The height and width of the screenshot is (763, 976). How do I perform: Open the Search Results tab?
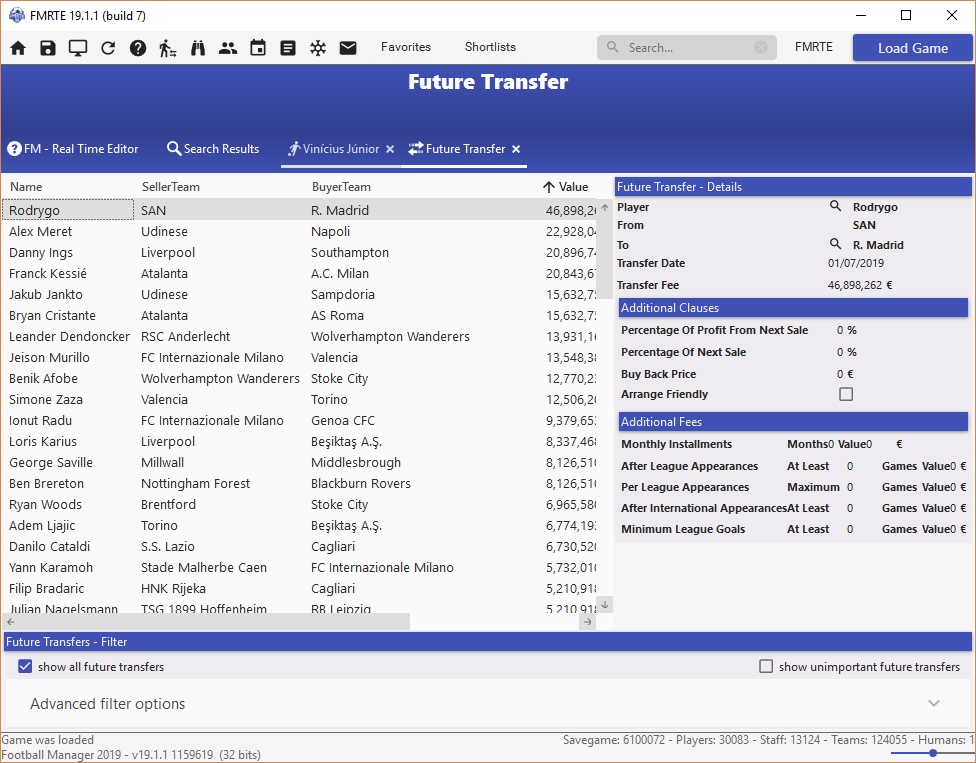[x=213, y=149]
